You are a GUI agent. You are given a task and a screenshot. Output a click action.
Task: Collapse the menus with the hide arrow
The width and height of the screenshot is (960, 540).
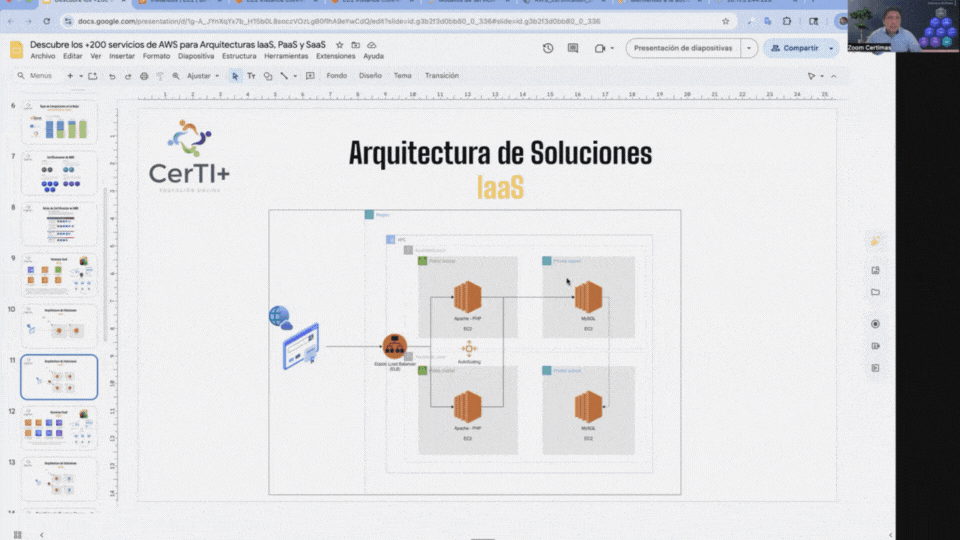(x=833, y=76)
